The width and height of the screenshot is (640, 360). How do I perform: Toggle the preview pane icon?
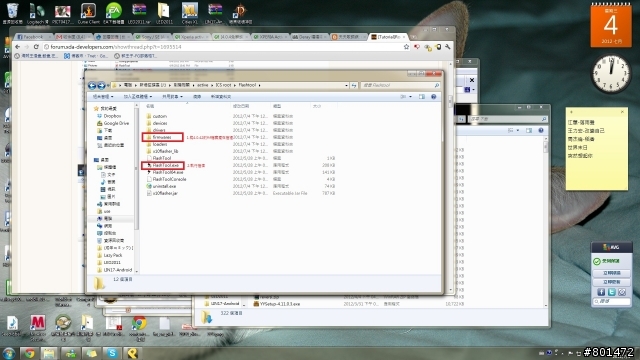422,97
